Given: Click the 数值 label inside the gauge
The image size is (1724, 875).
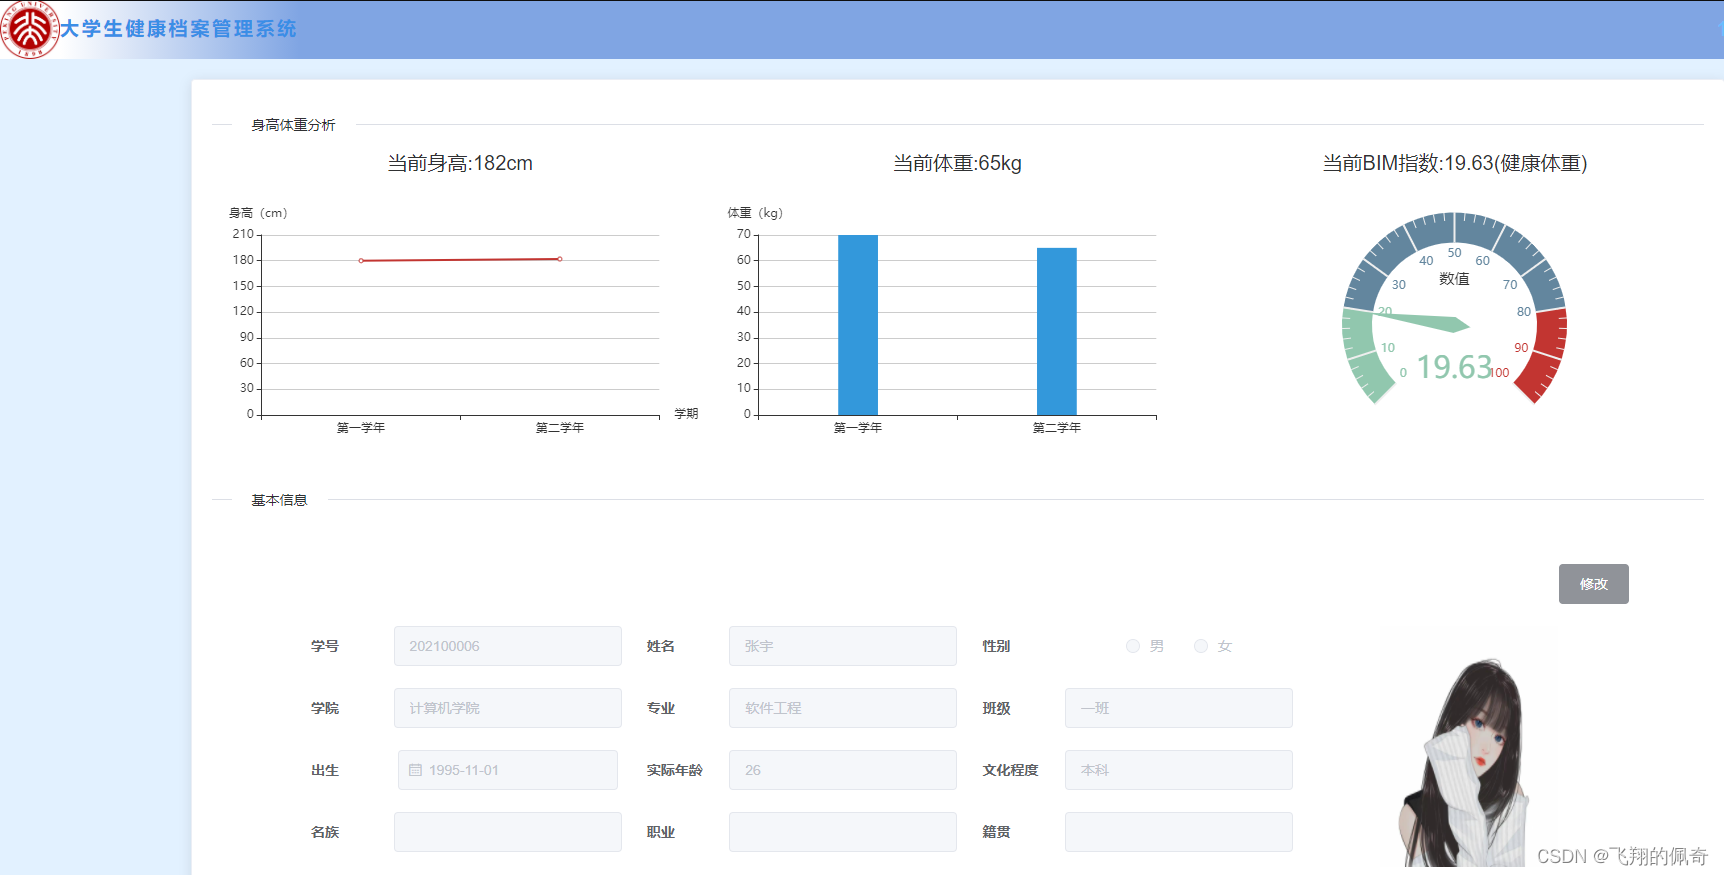Looking at the screenshot, I should 1454,279.
